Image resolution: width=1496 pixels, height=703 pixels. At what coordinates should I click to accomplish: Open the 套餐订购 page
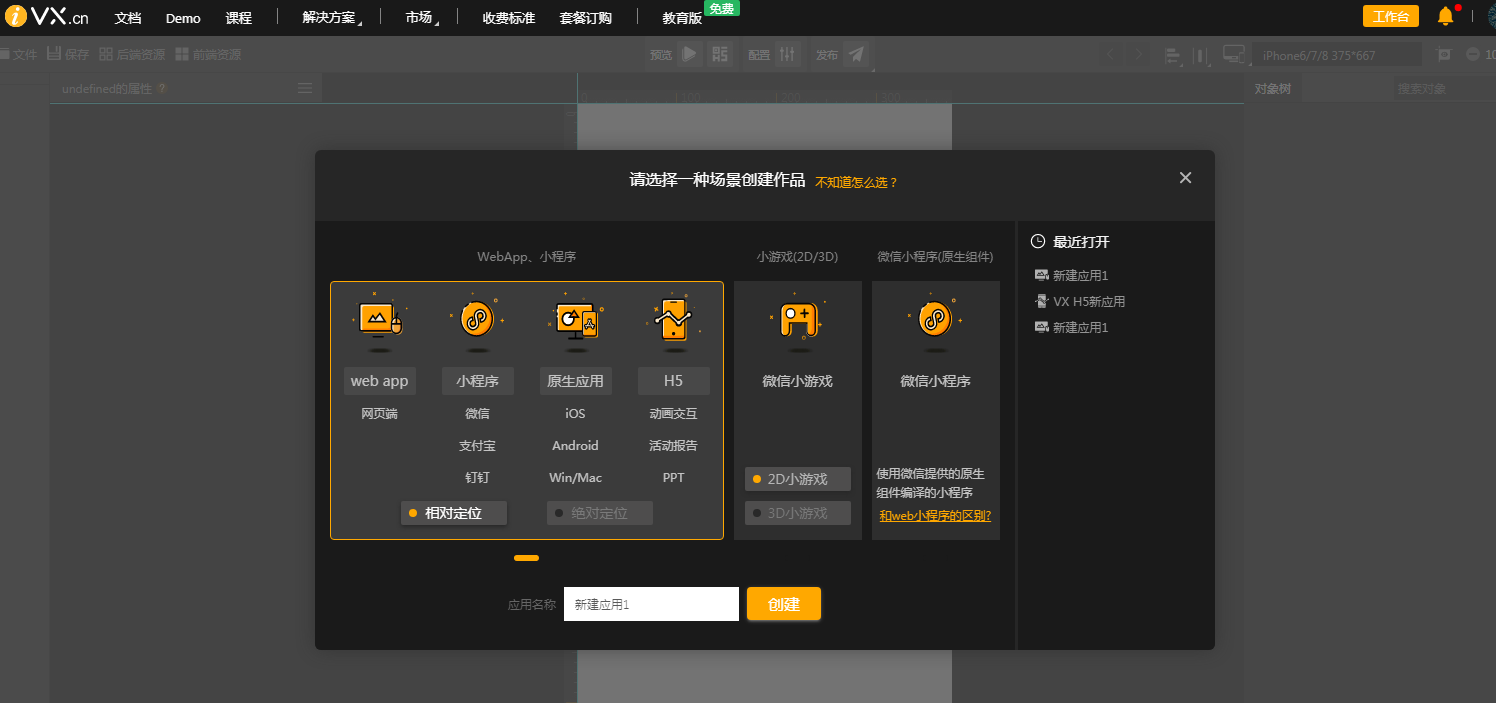(585, 18)
